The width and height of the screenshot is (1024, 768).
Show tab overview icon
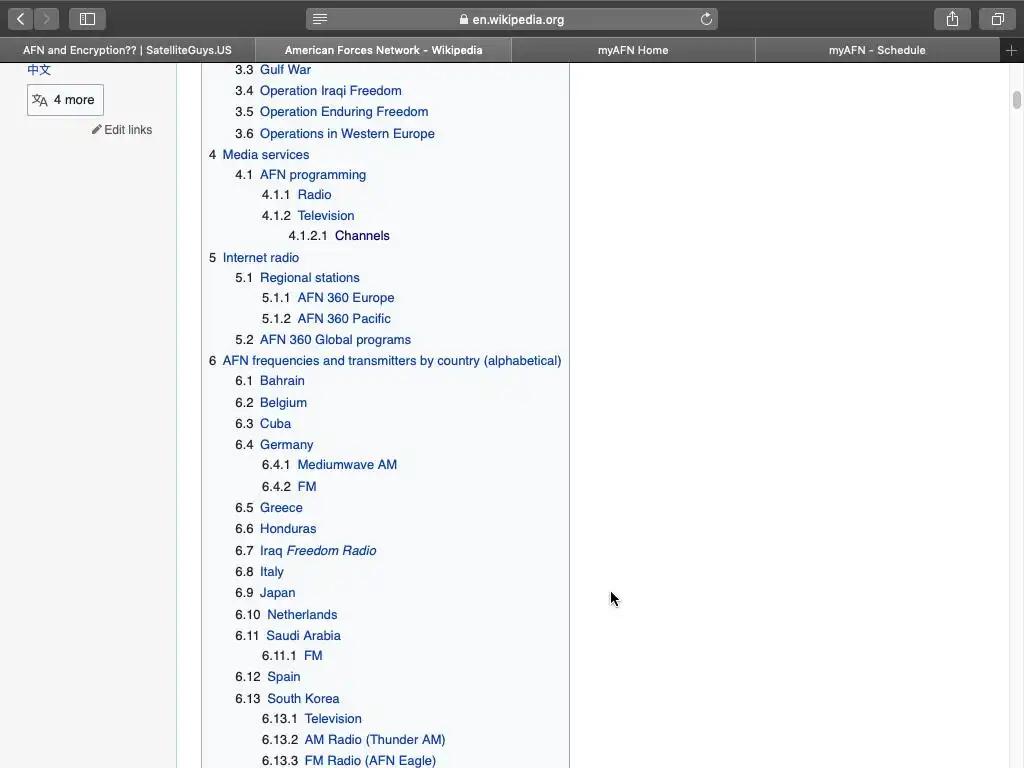[x=997, y=19]
